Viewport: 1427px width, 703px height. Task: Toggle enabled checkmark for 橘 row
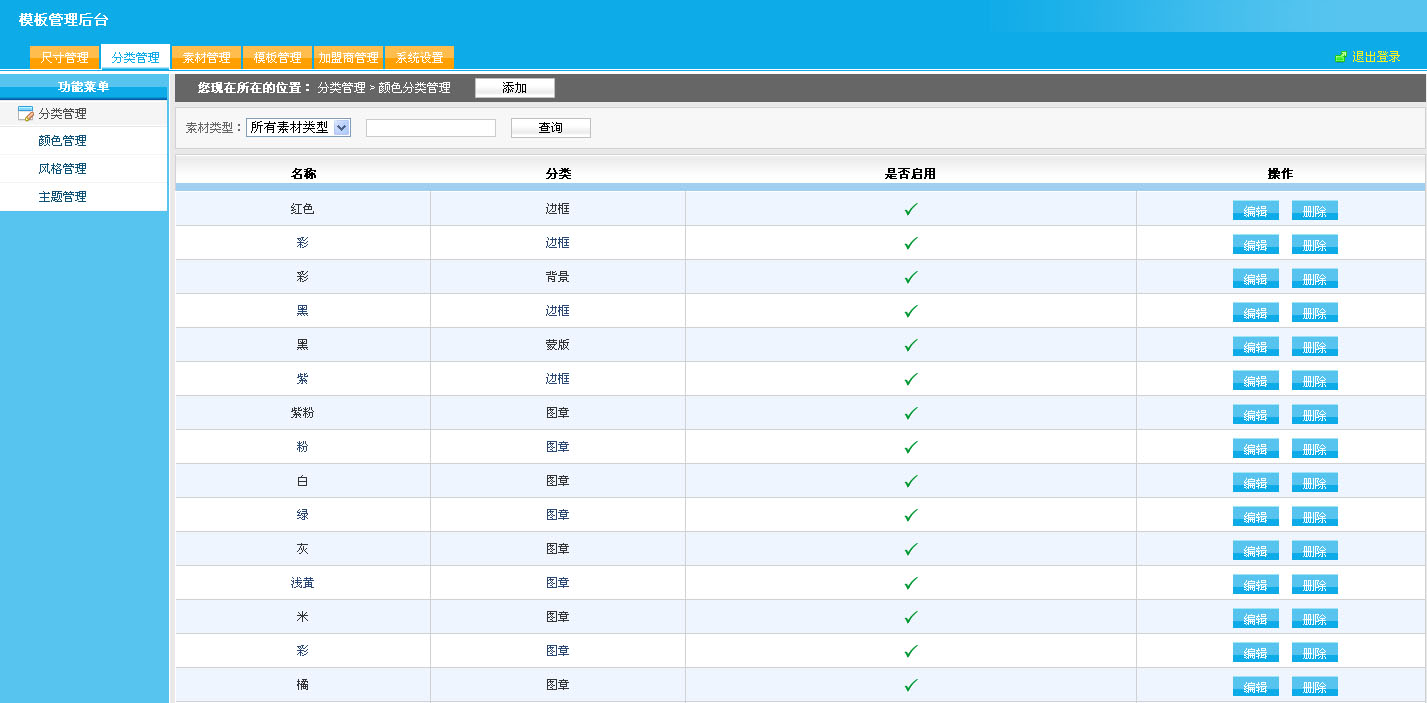pos(911,685)
